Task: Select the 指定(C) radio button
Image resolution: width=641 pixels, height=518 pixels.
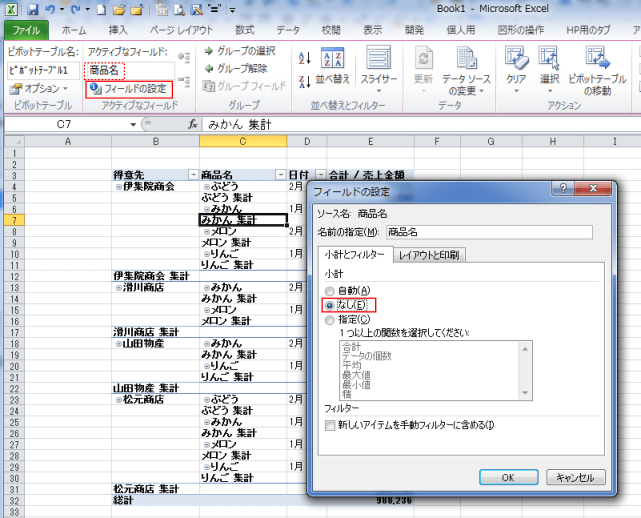Action: 329,320
